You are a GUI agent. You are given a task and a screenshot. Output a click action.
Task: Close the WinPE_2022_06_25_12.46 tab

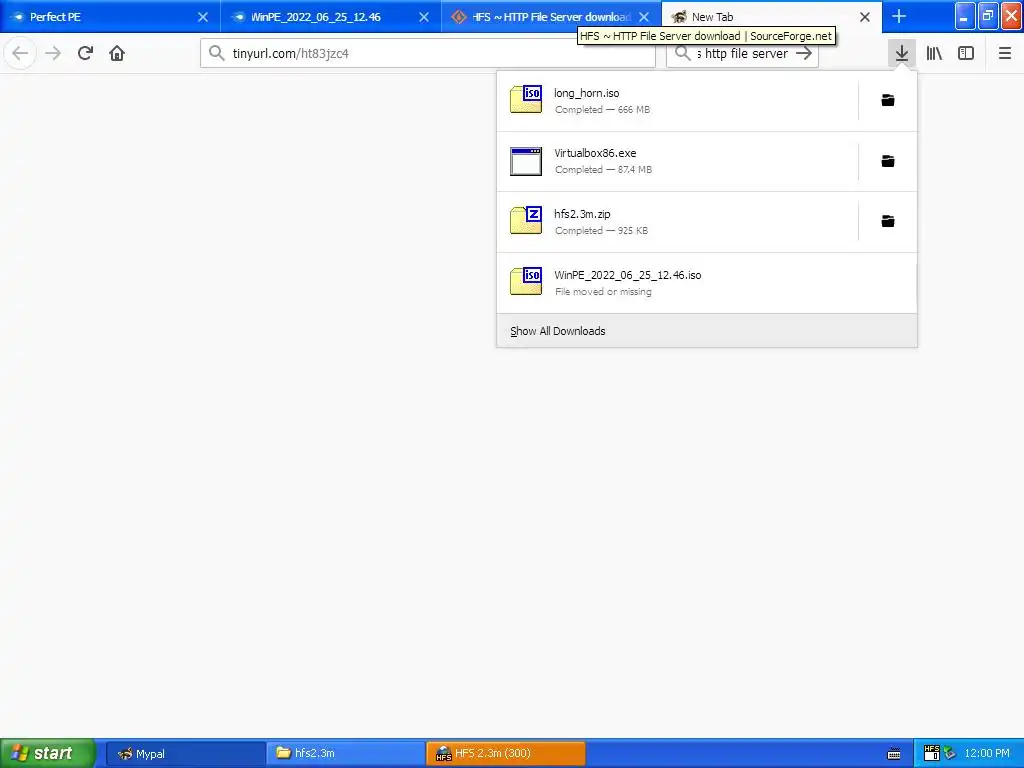(424, 17)
